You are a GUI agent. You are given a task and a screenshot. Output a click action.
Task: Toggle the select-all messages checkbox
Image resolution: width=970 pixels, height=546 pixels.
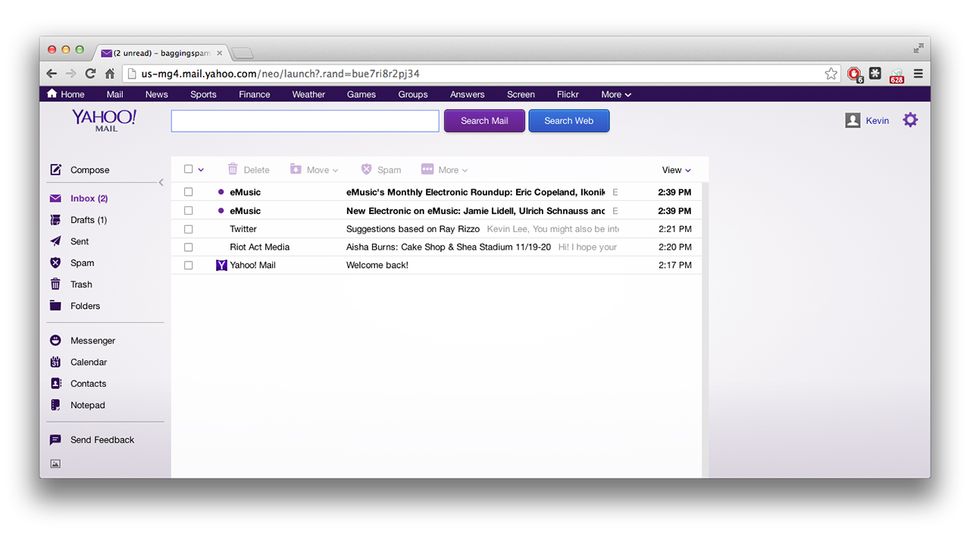click(188, 169)
